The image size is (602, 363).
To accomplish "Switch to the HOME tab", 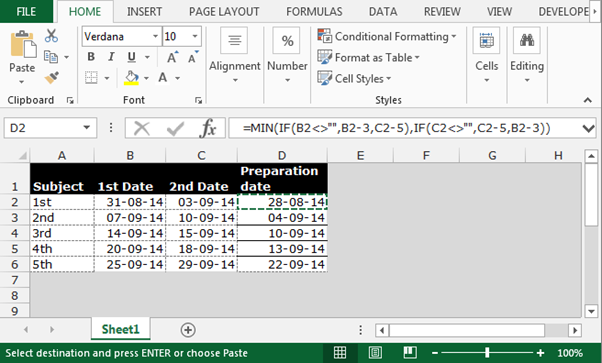I will point(85,12).
